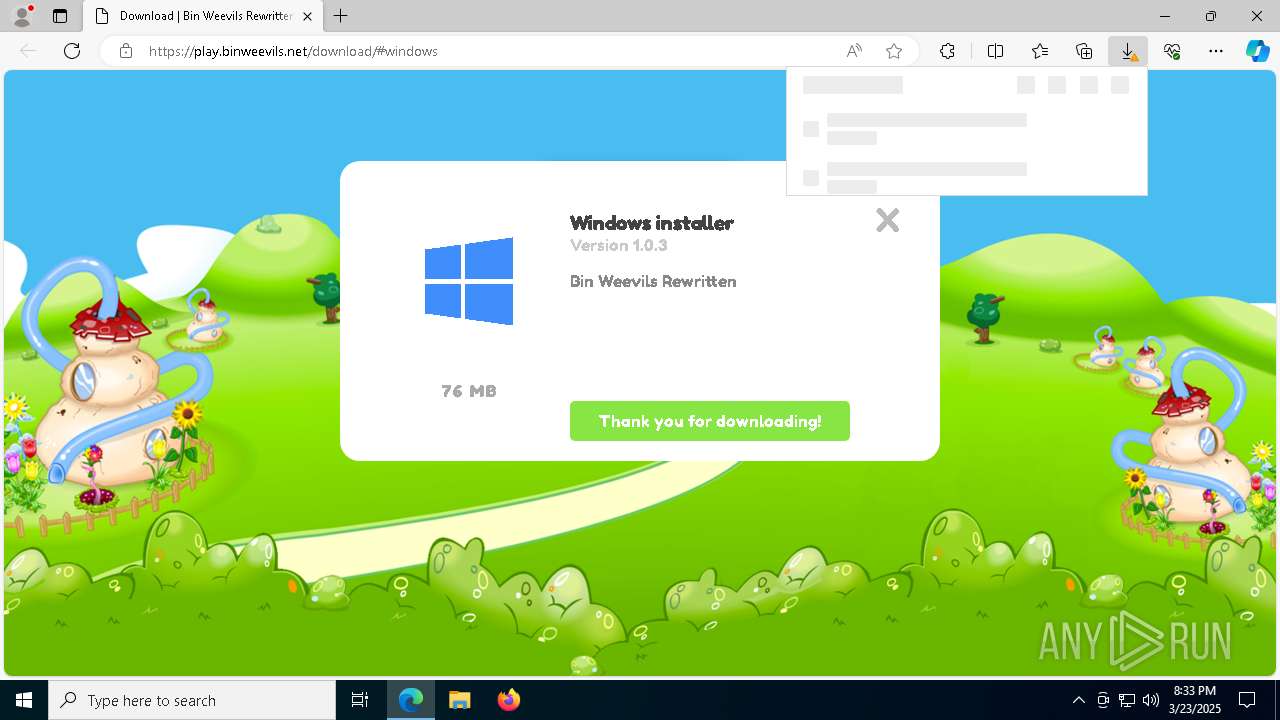Click Bin Weevils Rewritten label
Screen dimensions: 1280x720
click(653, 281)
